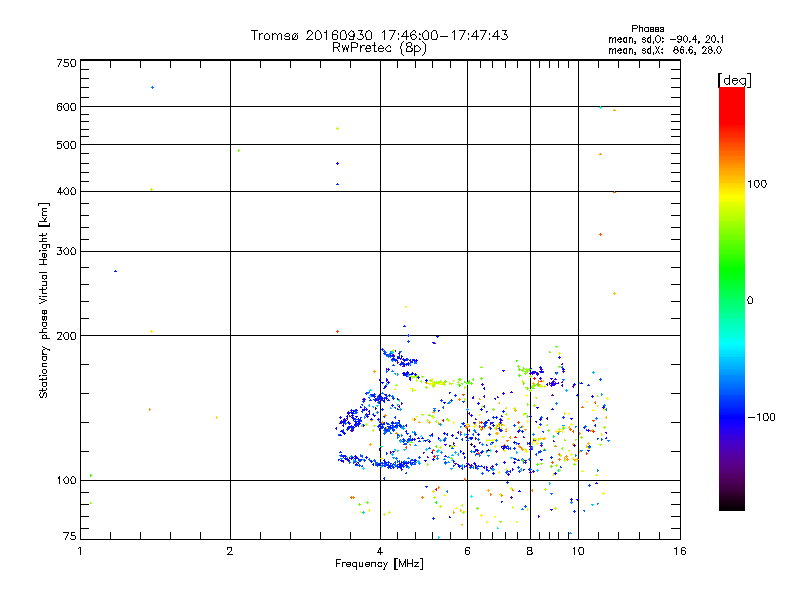This screenshot has width=800, height=600.
Task: Click the y-axis label '400'
Action: [x=66, y=192]
